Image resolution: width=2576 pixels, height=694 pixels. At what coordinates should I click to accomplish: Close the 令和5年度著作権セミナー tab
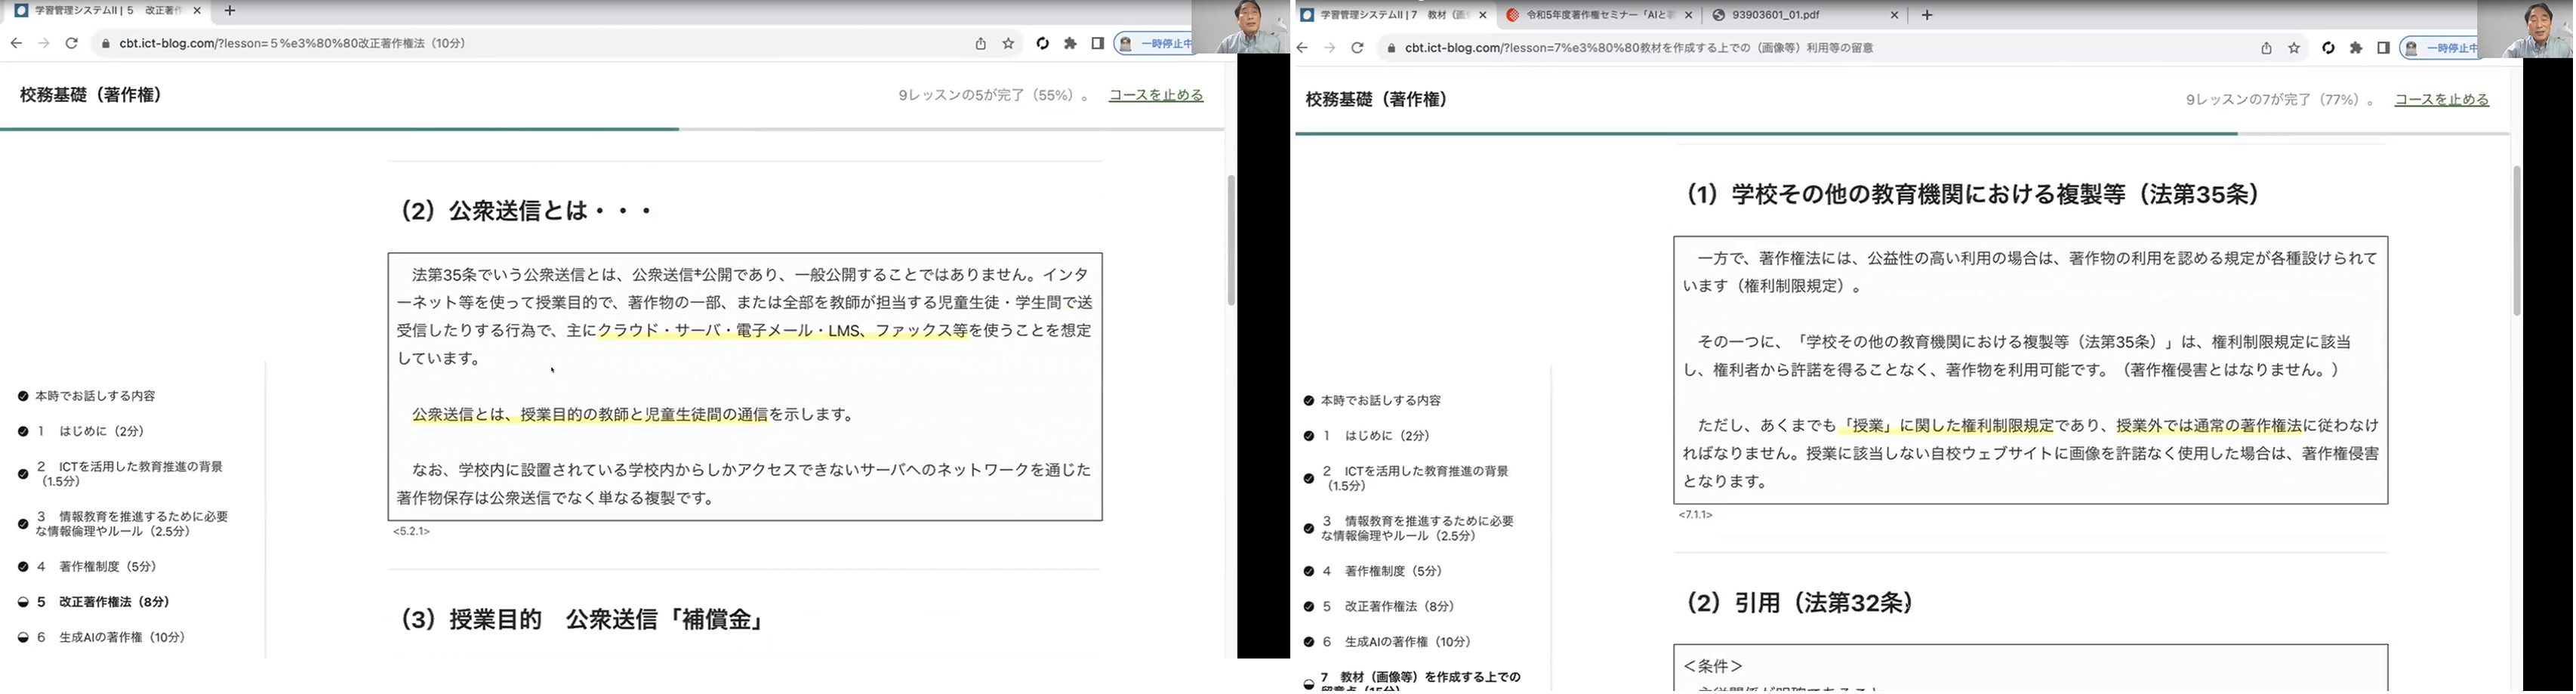click(1689, 15)
